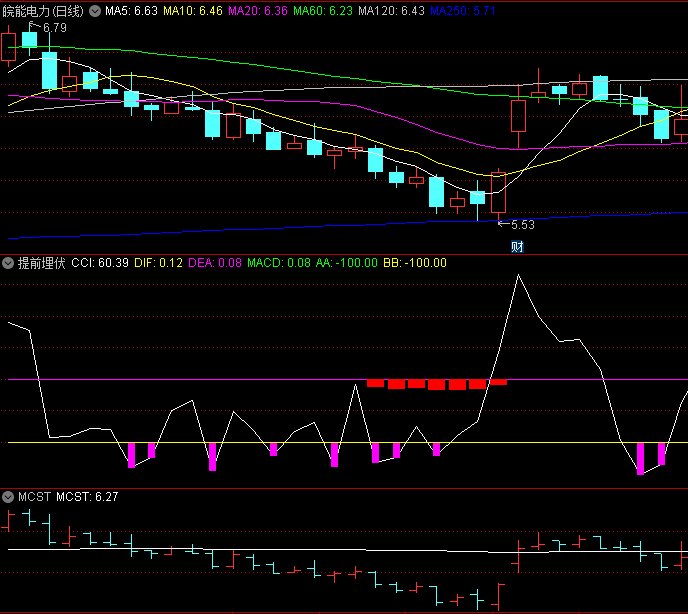Click the 6.79 high price annotation
Screen dimensions: 688x614
point(55,28)
